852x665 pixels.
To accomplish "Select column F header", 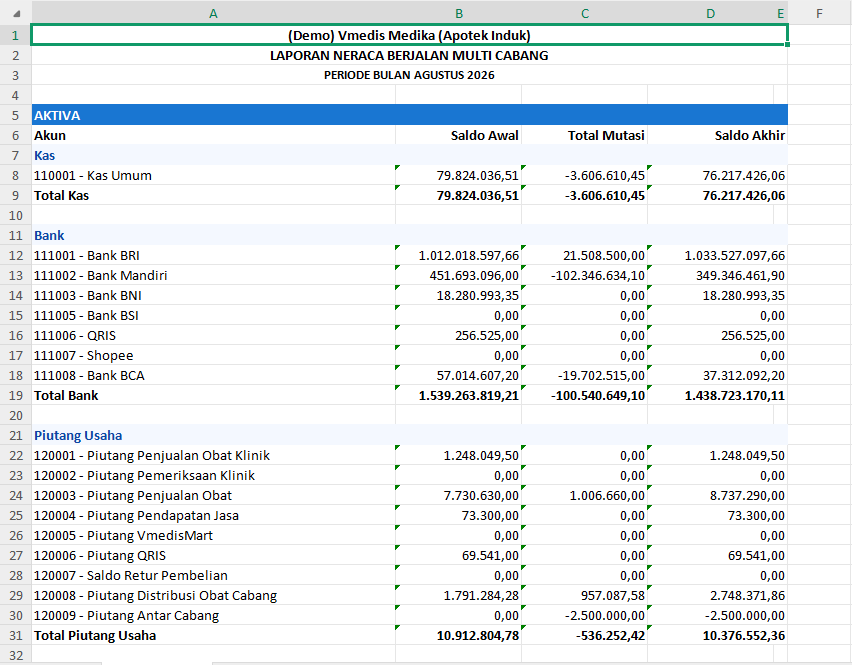I will click(819, 14).
